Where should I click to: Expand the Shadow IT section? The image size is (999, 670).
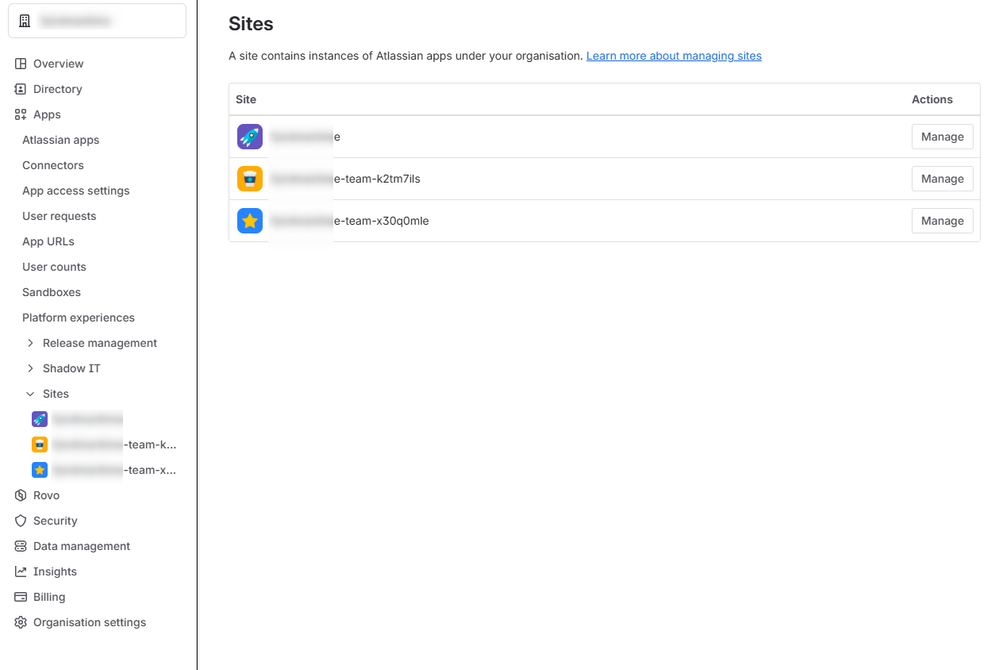pos(30,369)
